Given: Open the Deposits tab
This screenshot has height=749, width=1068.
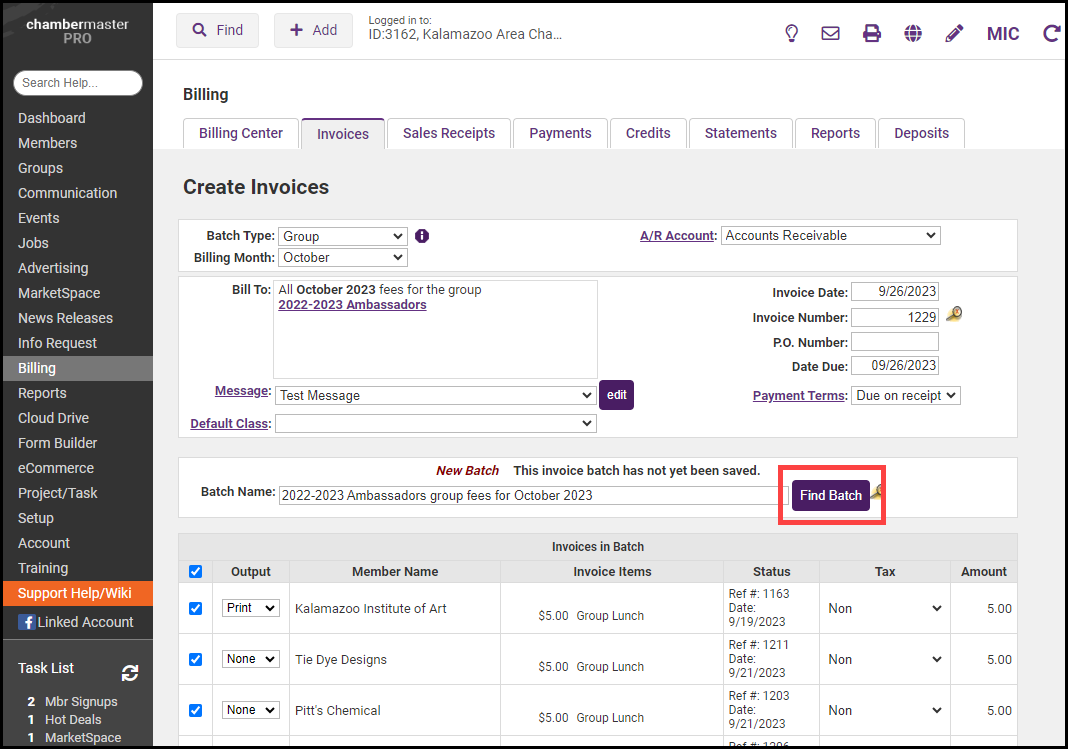Looking at the screenshot, I should pos(921,133).
